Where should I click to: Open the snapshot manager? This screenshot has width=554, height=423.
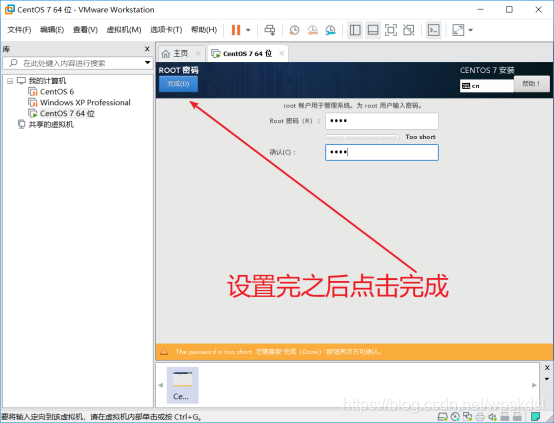click(x=330, y=30)
